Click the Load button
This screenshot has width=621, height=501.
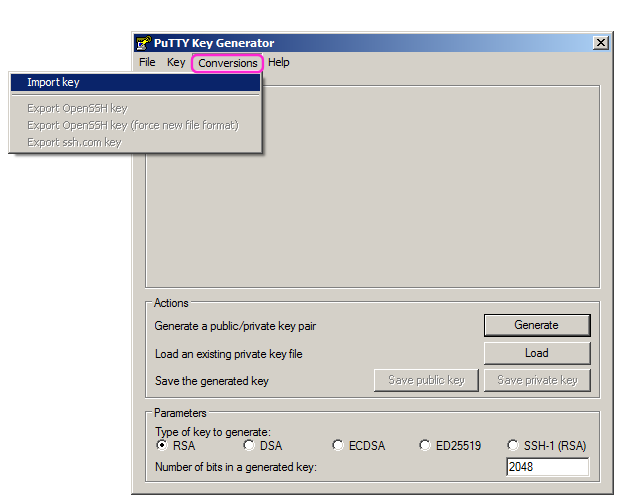(537, 353)
